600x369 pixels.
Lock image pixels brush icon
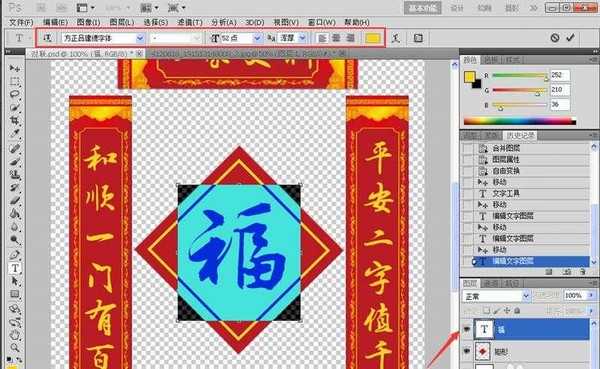(x=497, y=311)
